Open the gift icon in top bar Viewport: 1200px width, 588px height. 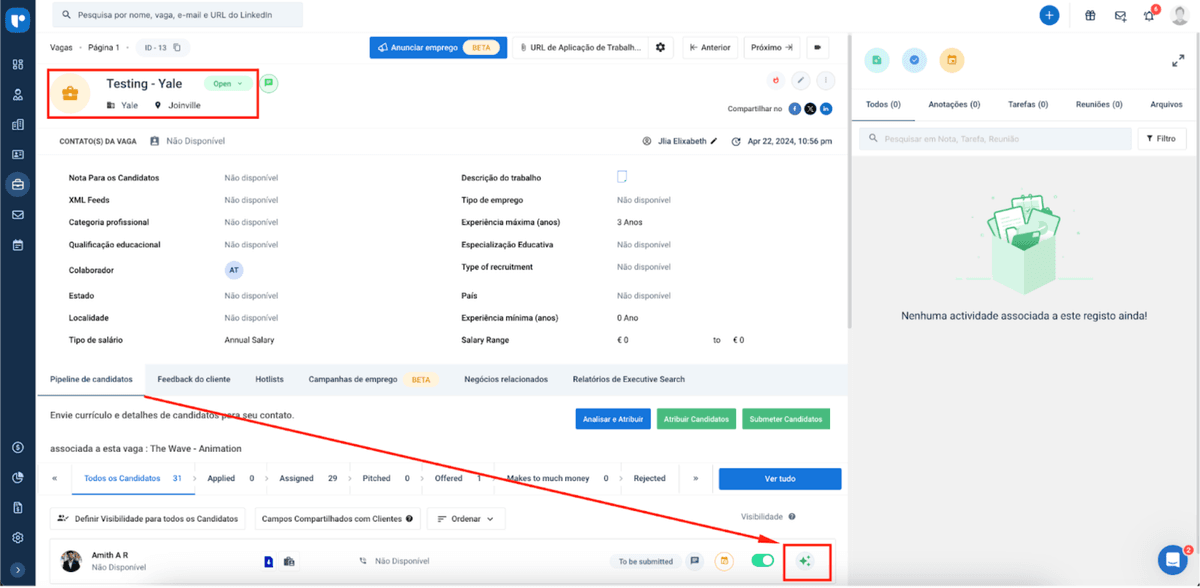[1090, 15]
